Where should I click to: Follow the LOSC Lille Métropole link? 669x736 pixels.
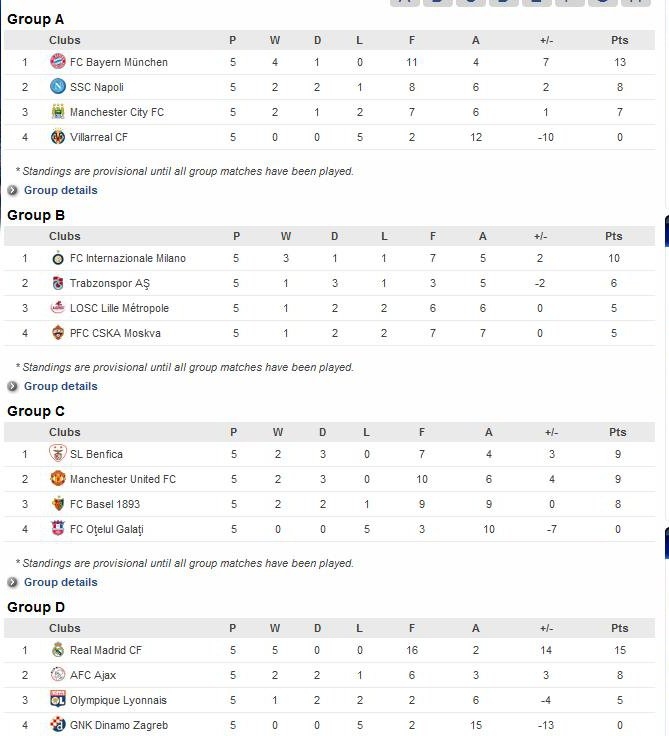(x=119, y=308)
